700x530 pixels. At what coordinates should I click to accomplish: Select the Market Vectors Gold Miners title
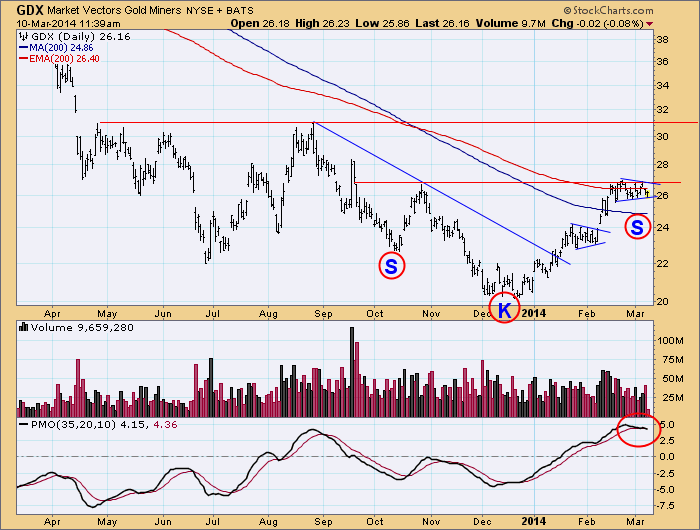(114, 10)
